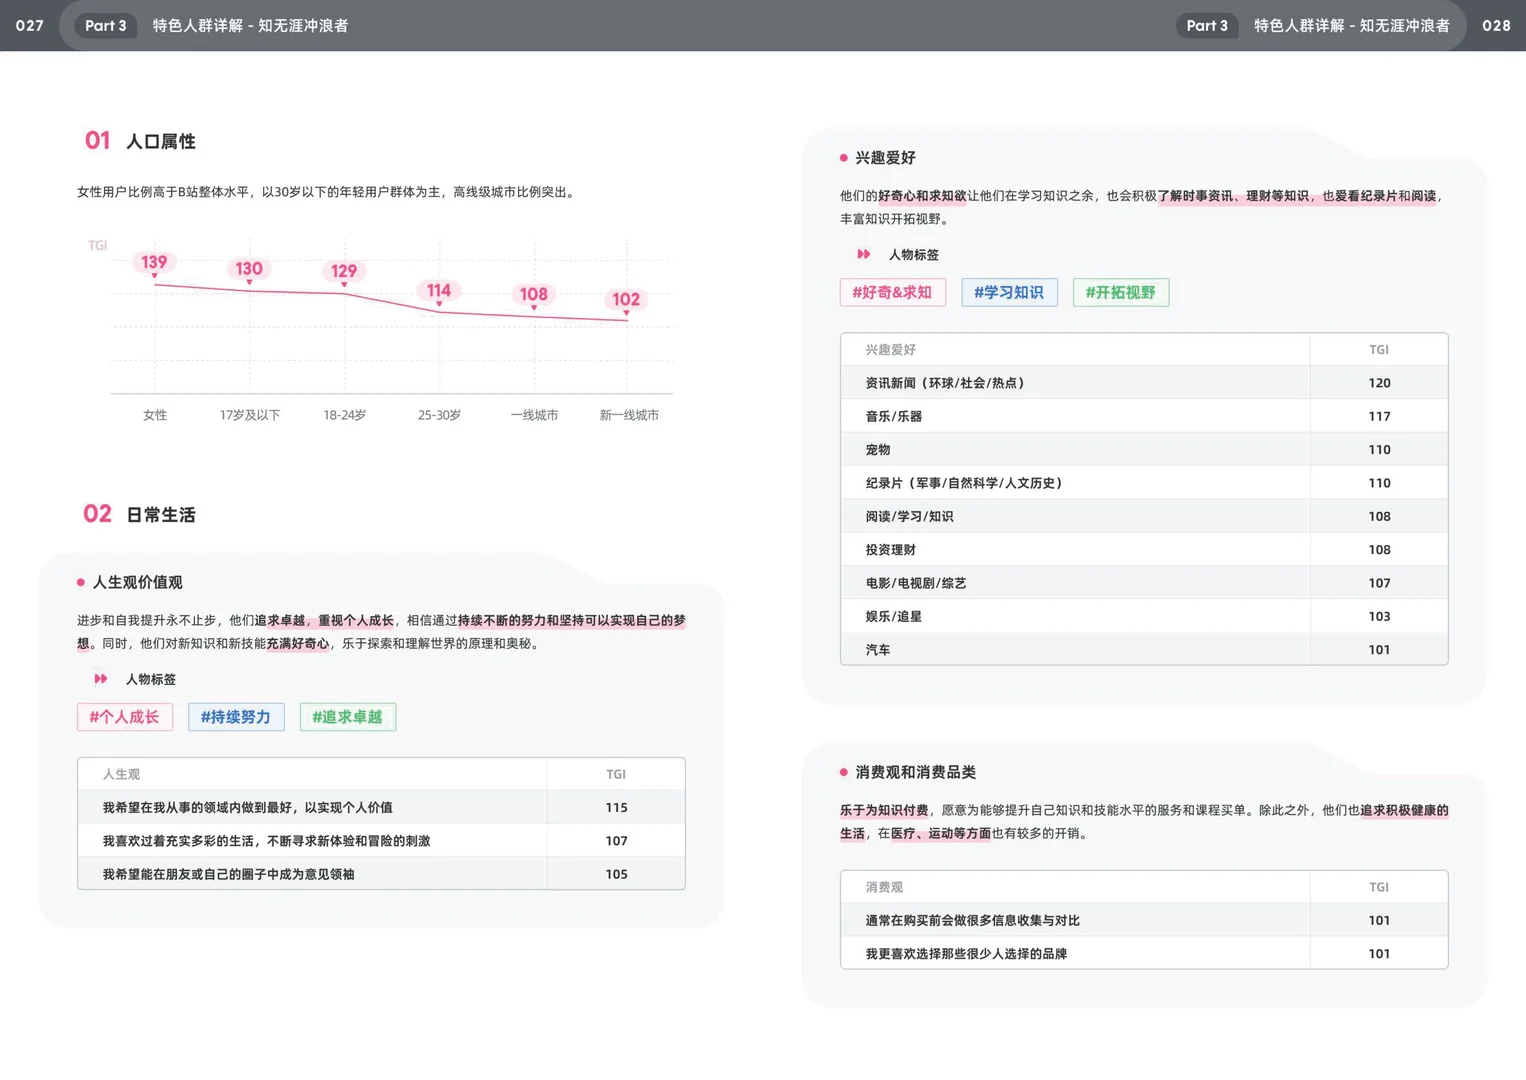This screenshot has width=1526, height=1080.
Task: Click the 宠物 row
Action: 1144,450
